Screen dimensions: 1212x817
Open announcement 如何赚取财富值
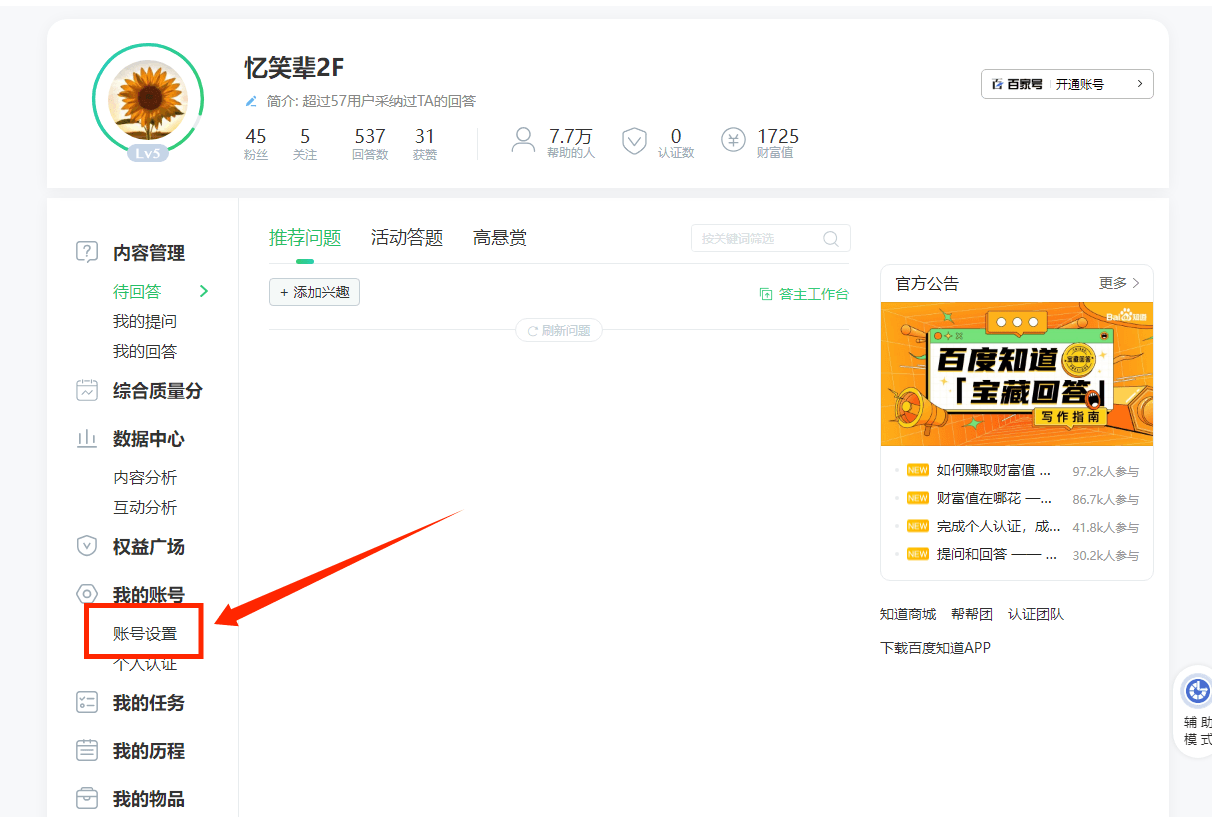[994, 470]
